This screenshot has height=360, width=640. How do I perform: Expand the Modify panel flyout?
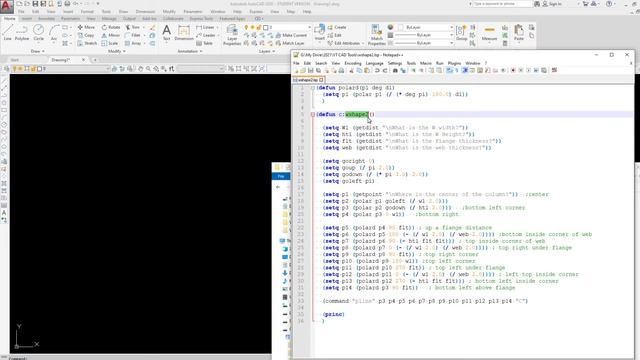[117, 51]
